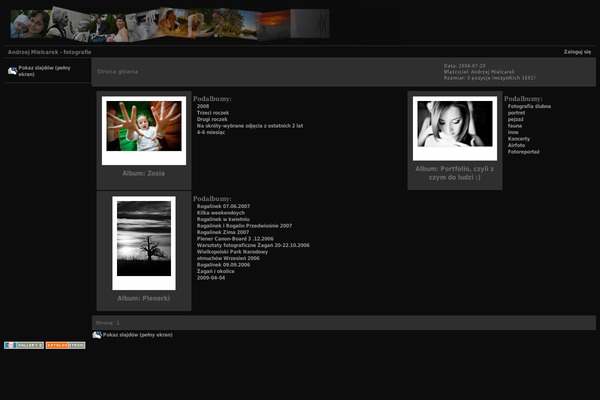
Task: Open the Portfolio album portrait thumbnail
Action: click(455, 128)
